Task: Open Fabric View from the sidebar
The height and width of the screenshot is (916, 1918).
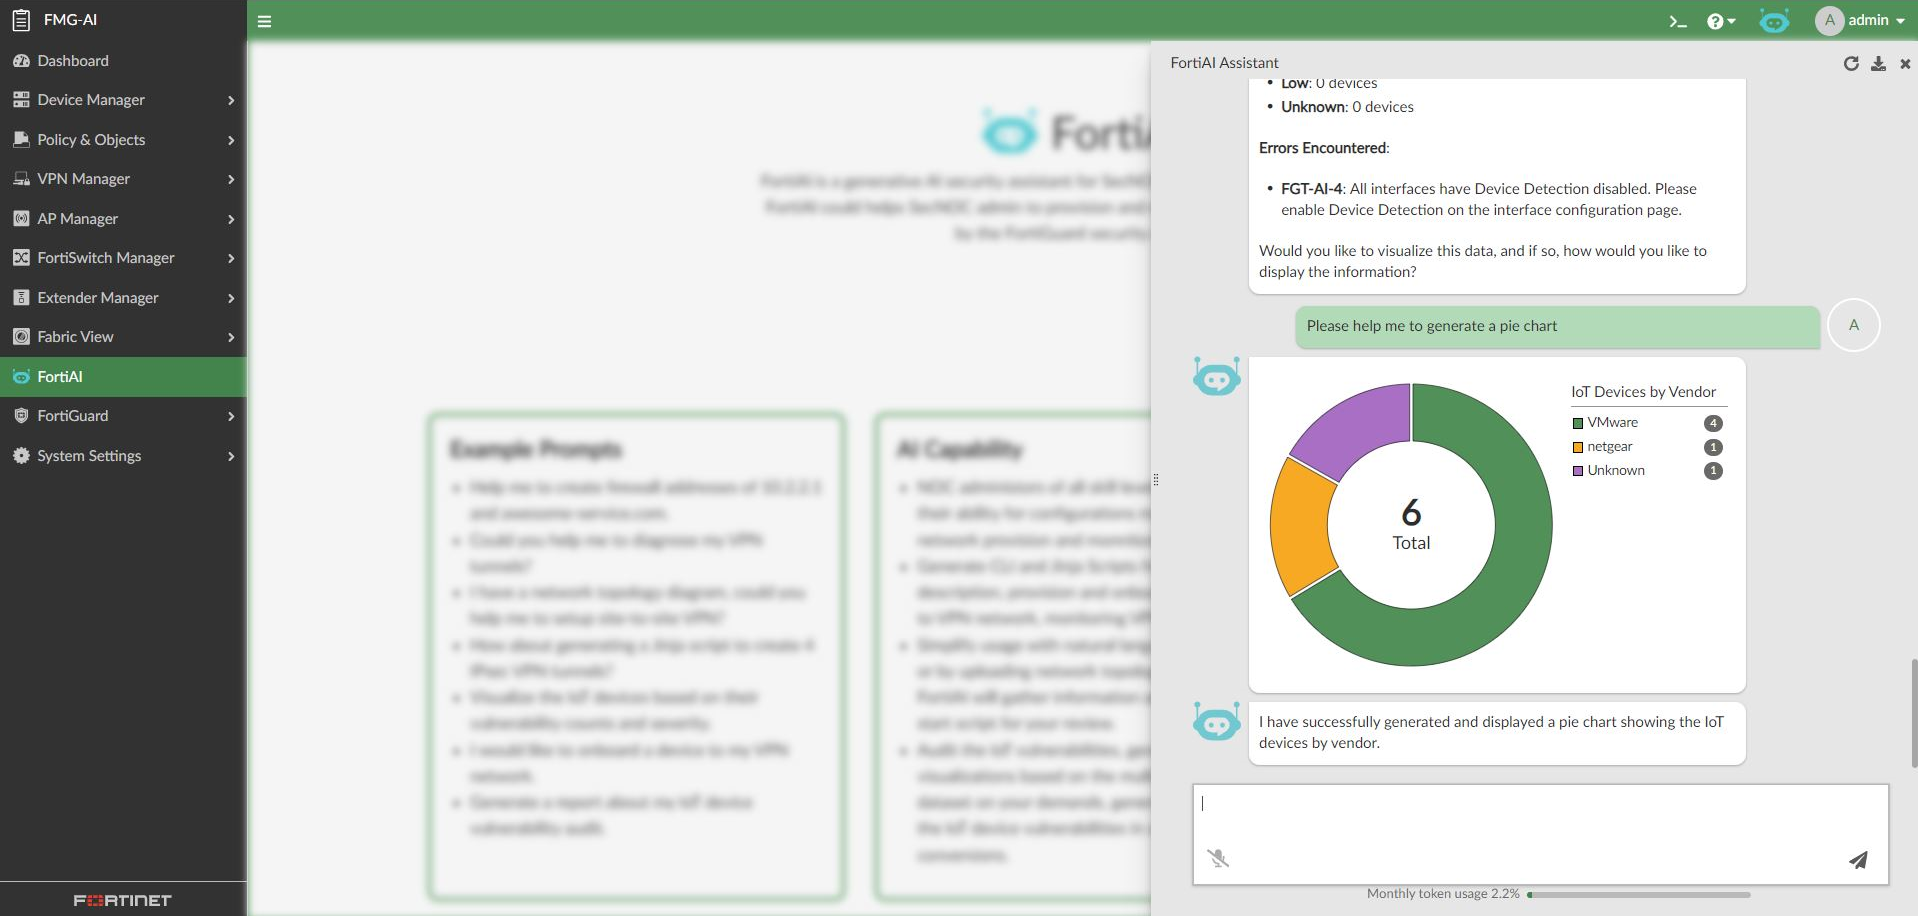Action: click(75, 337)
